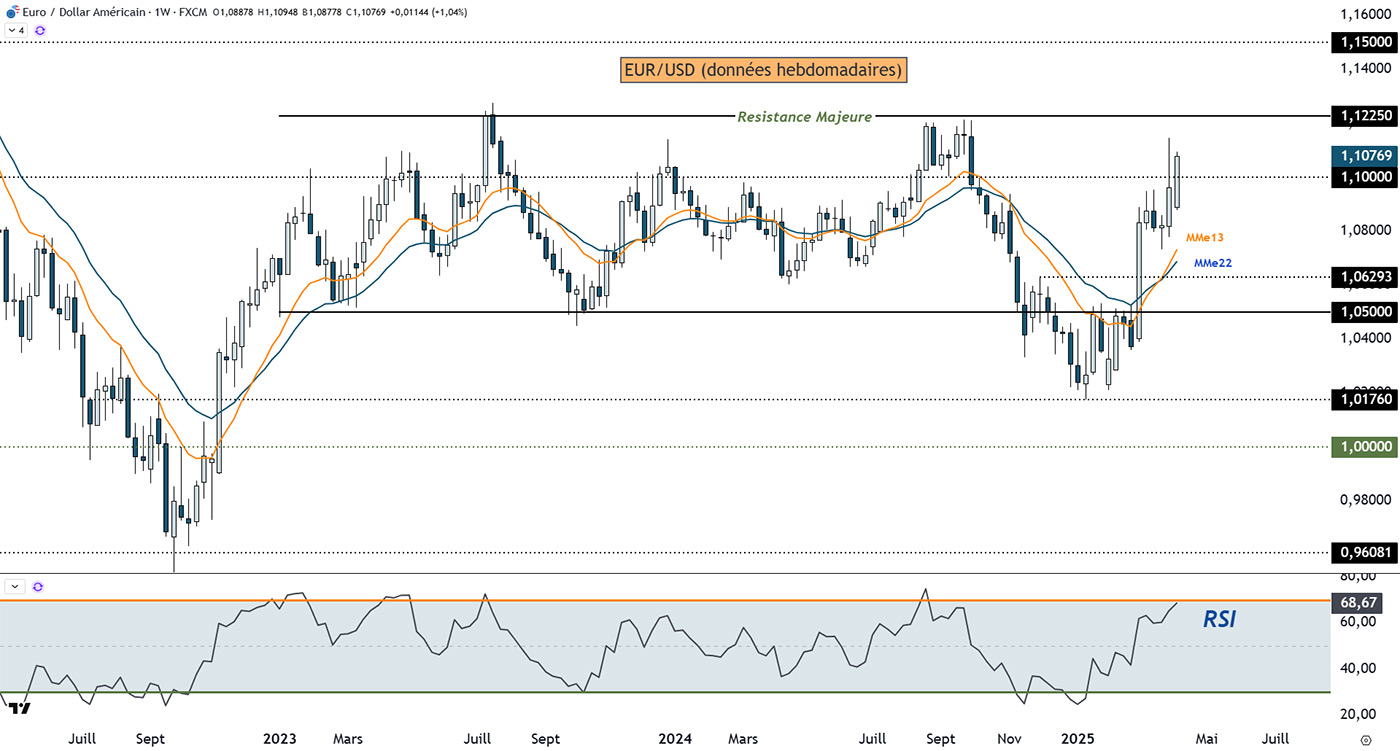Select the EUR/USD données hebdomadaires text box

(764, 70)
